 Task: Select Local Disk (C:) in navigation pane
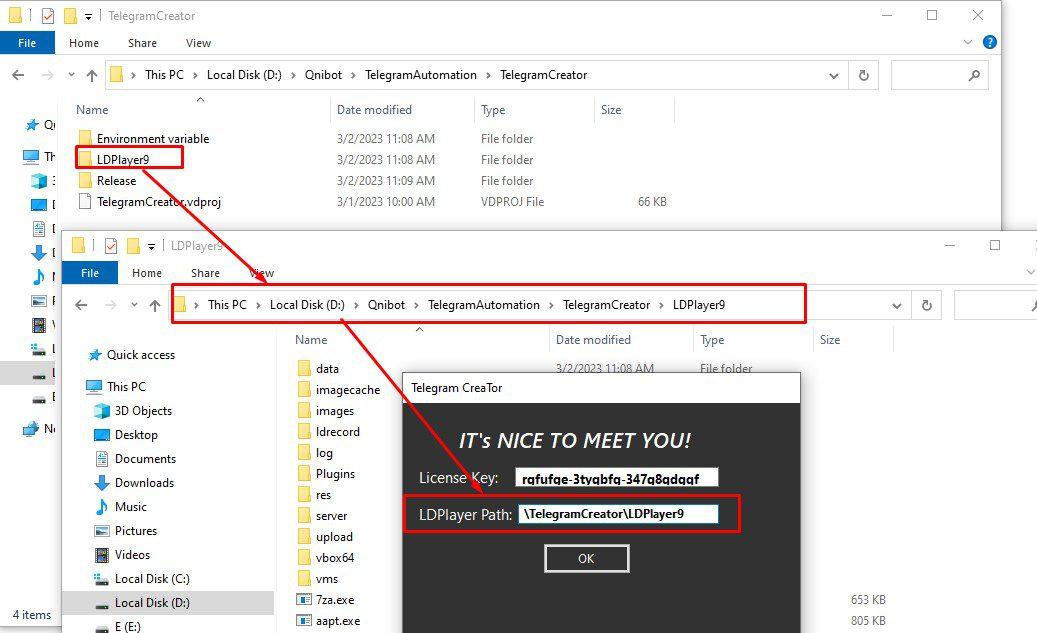152,579
